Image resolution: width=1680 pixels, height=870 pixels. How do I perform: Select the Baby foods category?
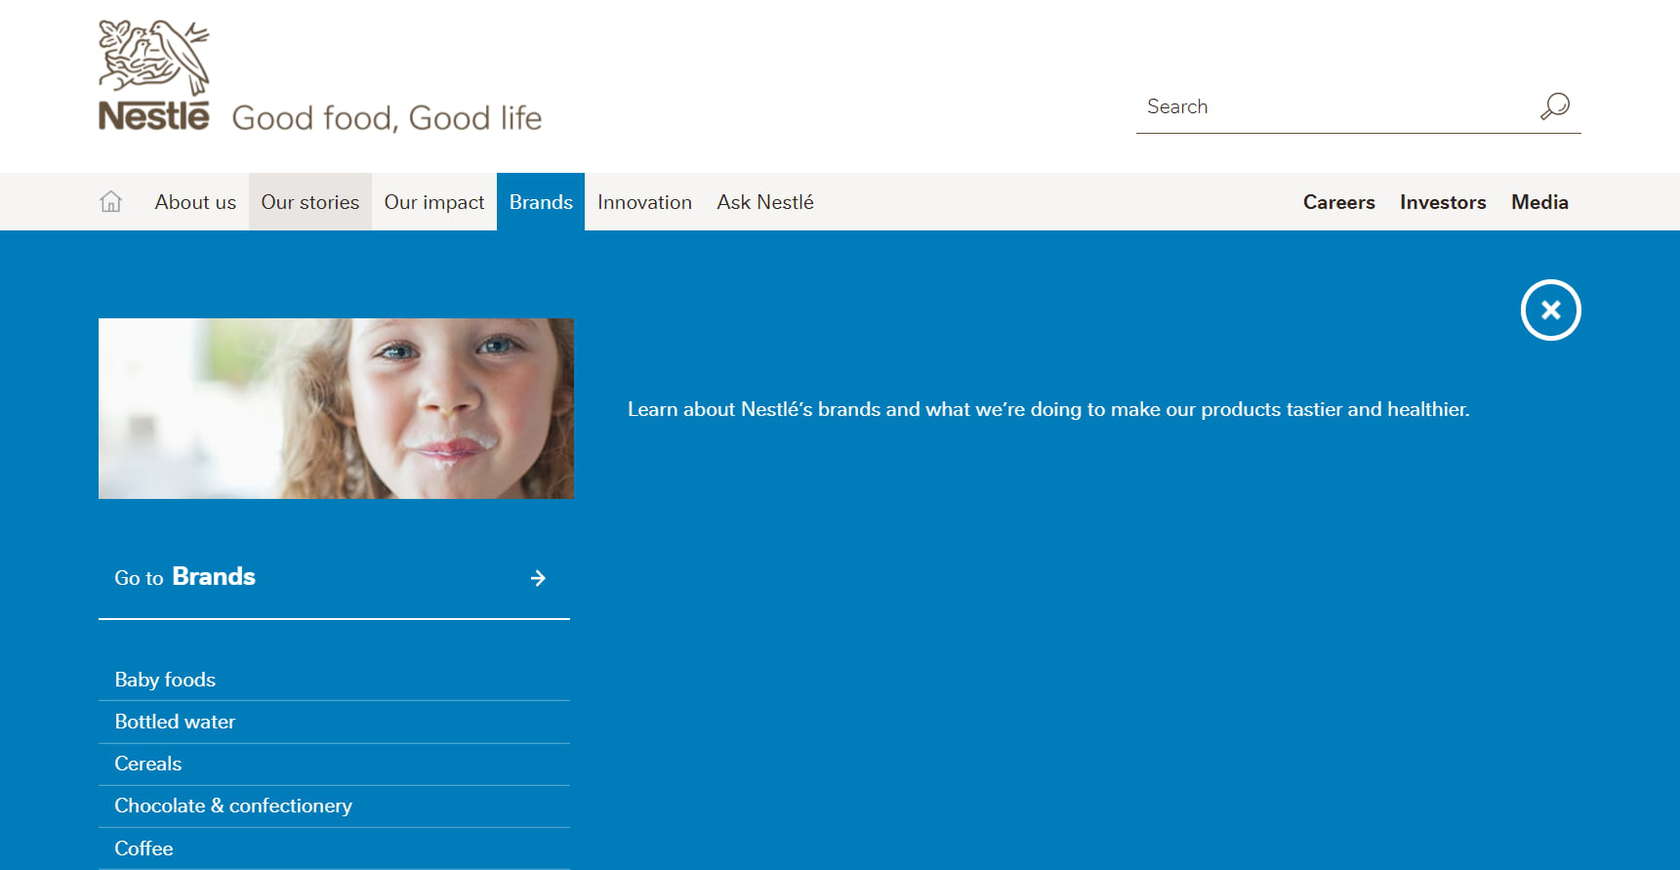pos(165,680)
